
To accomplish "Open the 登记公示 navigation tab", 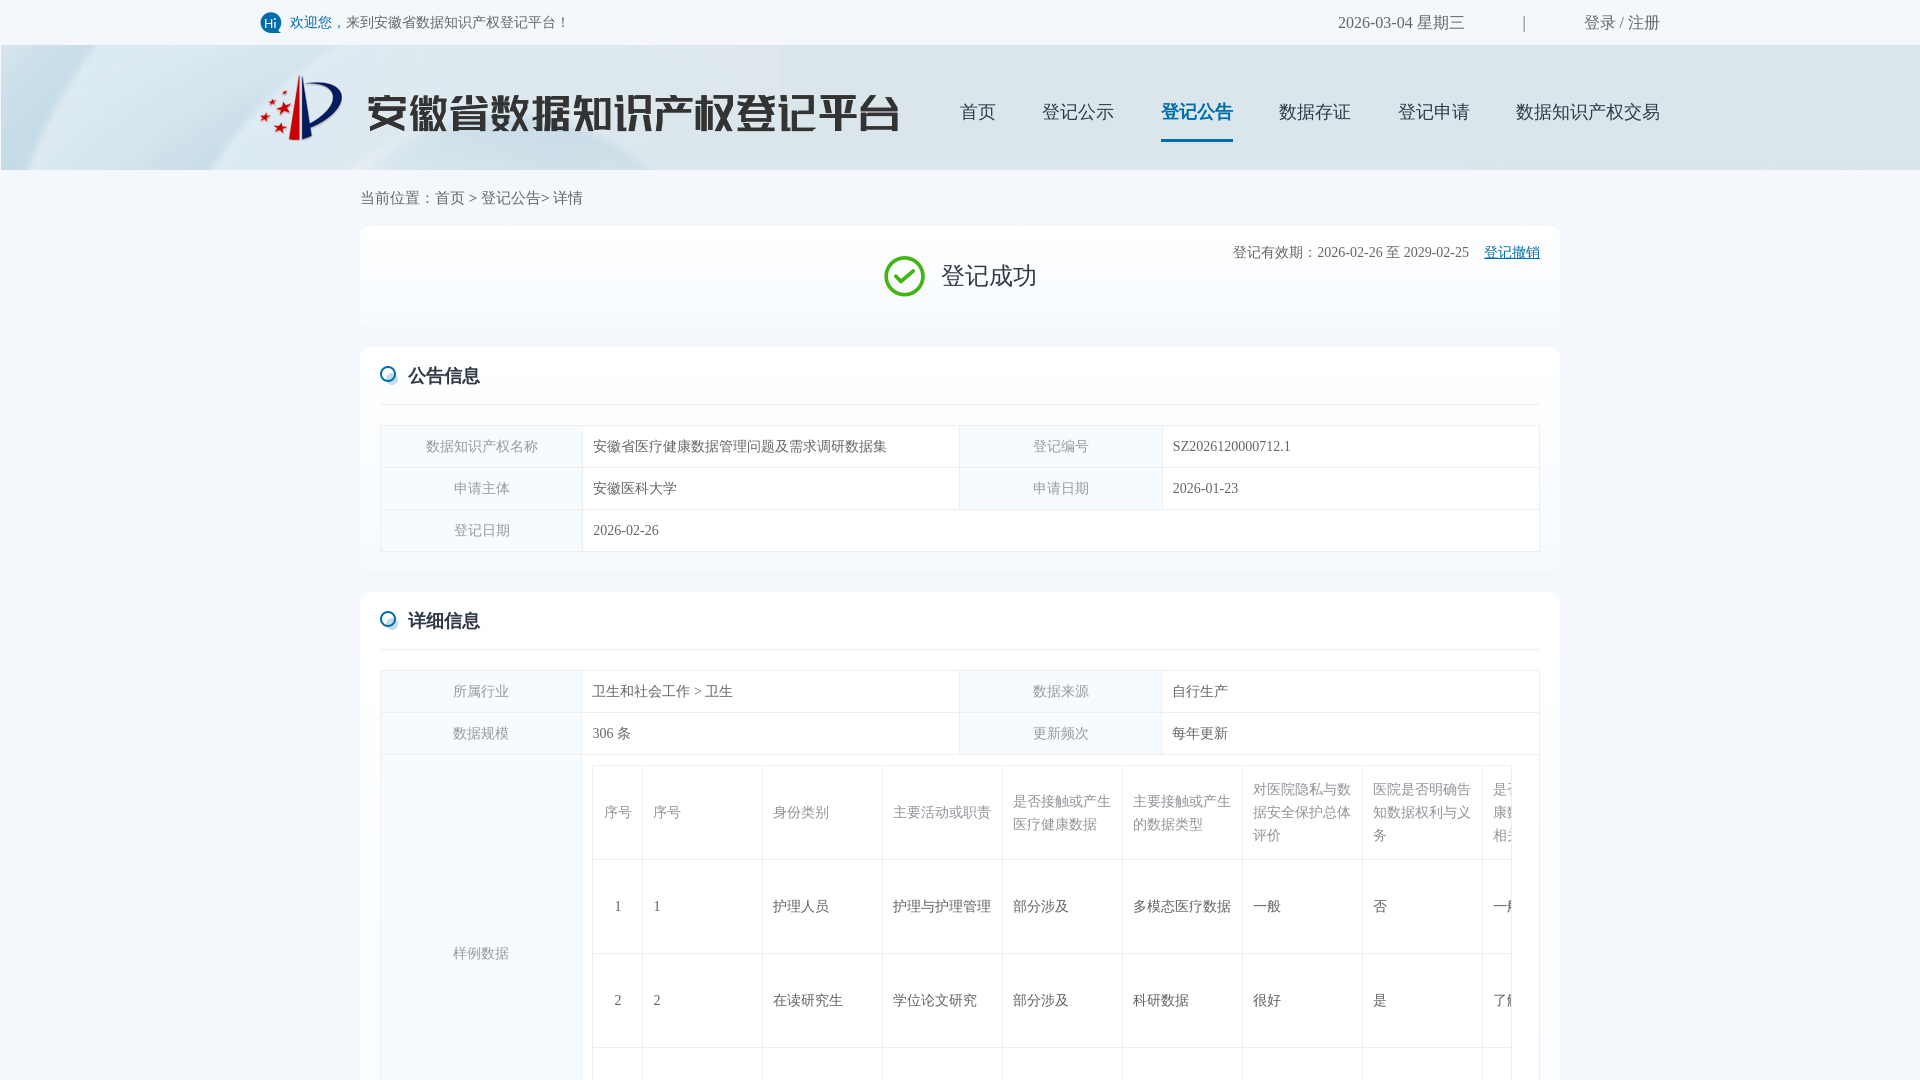I will (x=1077, y=112).
